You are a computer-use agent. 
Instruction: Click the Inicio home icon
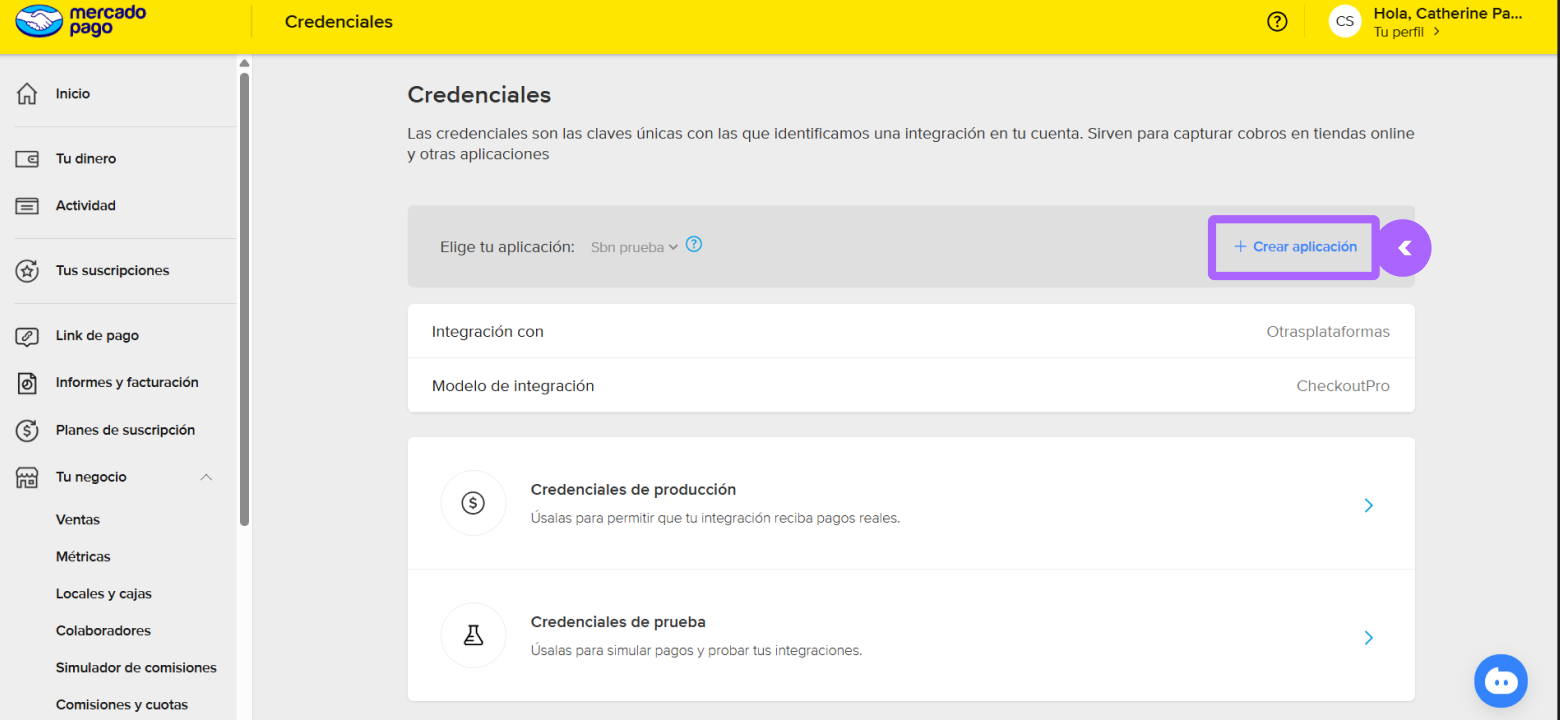(27, 94)
